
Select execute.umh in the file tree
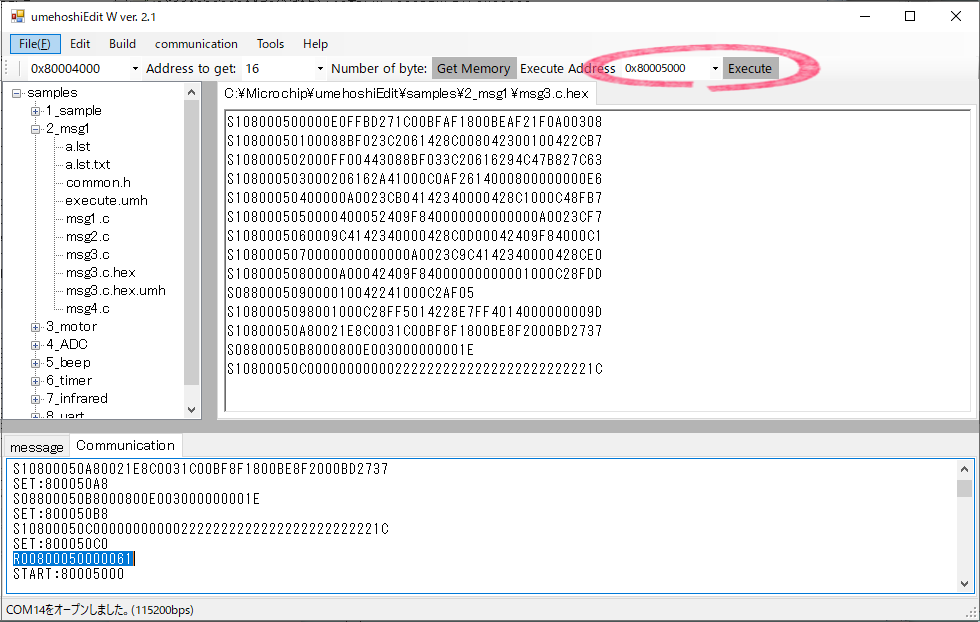pos(106,201)
